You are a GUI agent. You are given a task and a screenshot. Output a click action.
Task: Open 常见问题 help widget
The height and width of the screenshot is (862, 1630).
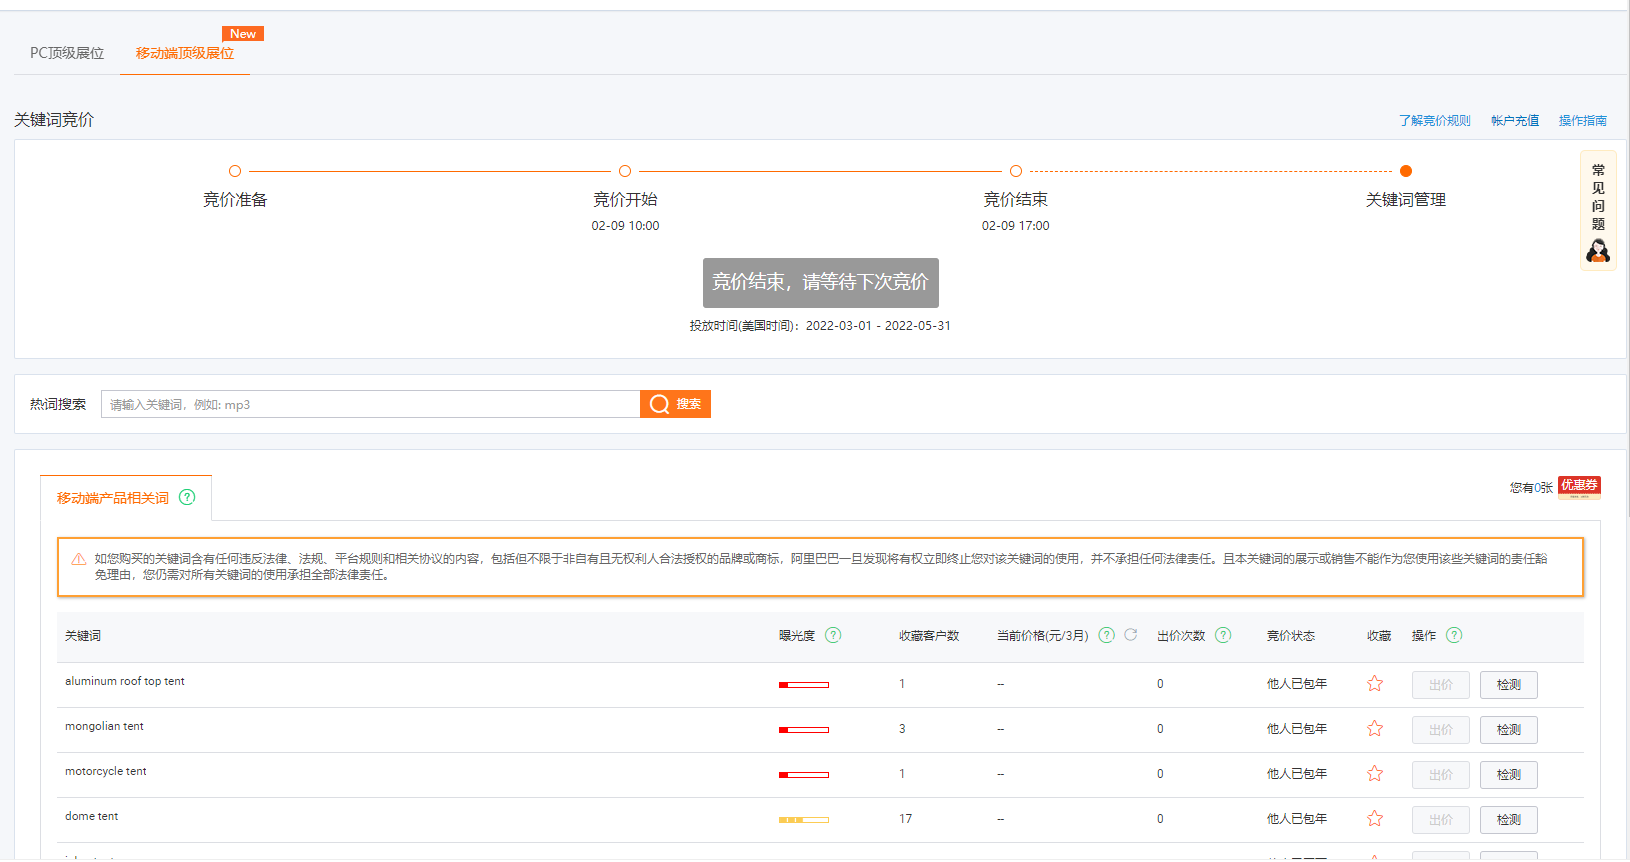coord(1598,210)
